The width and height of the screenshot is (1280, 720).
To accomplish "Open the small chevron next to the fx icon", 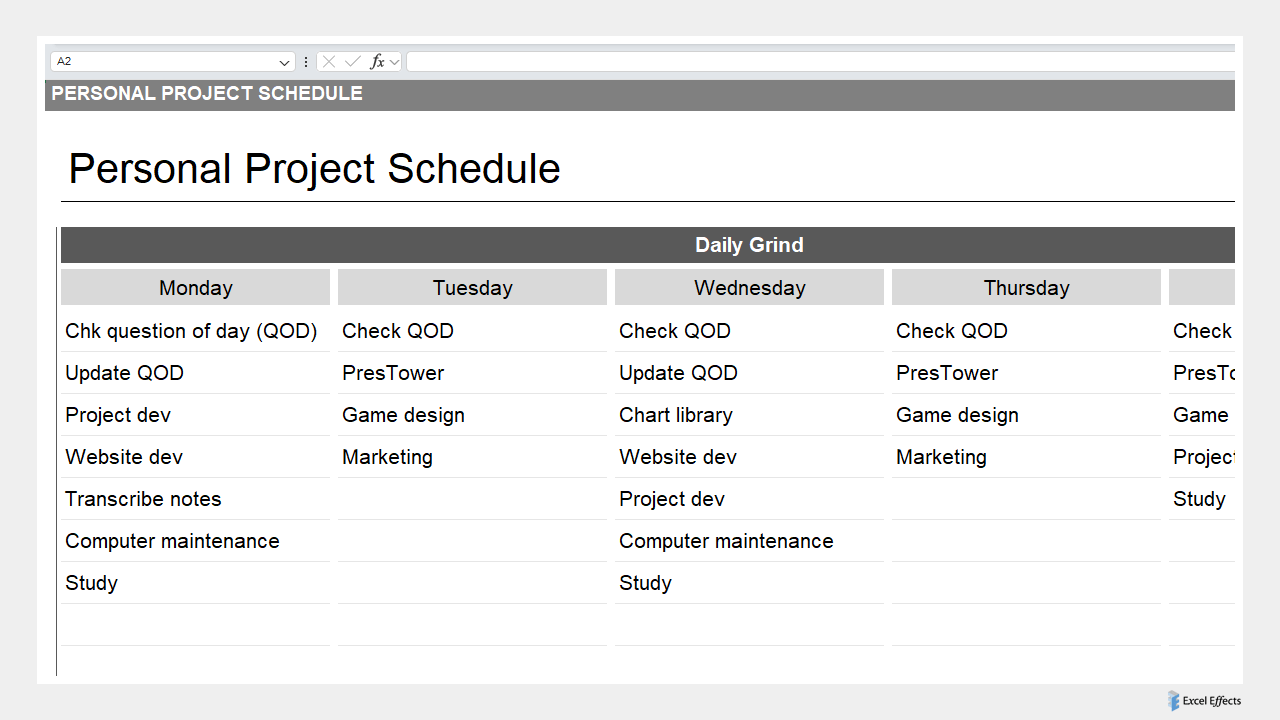I will coord(394,61).
